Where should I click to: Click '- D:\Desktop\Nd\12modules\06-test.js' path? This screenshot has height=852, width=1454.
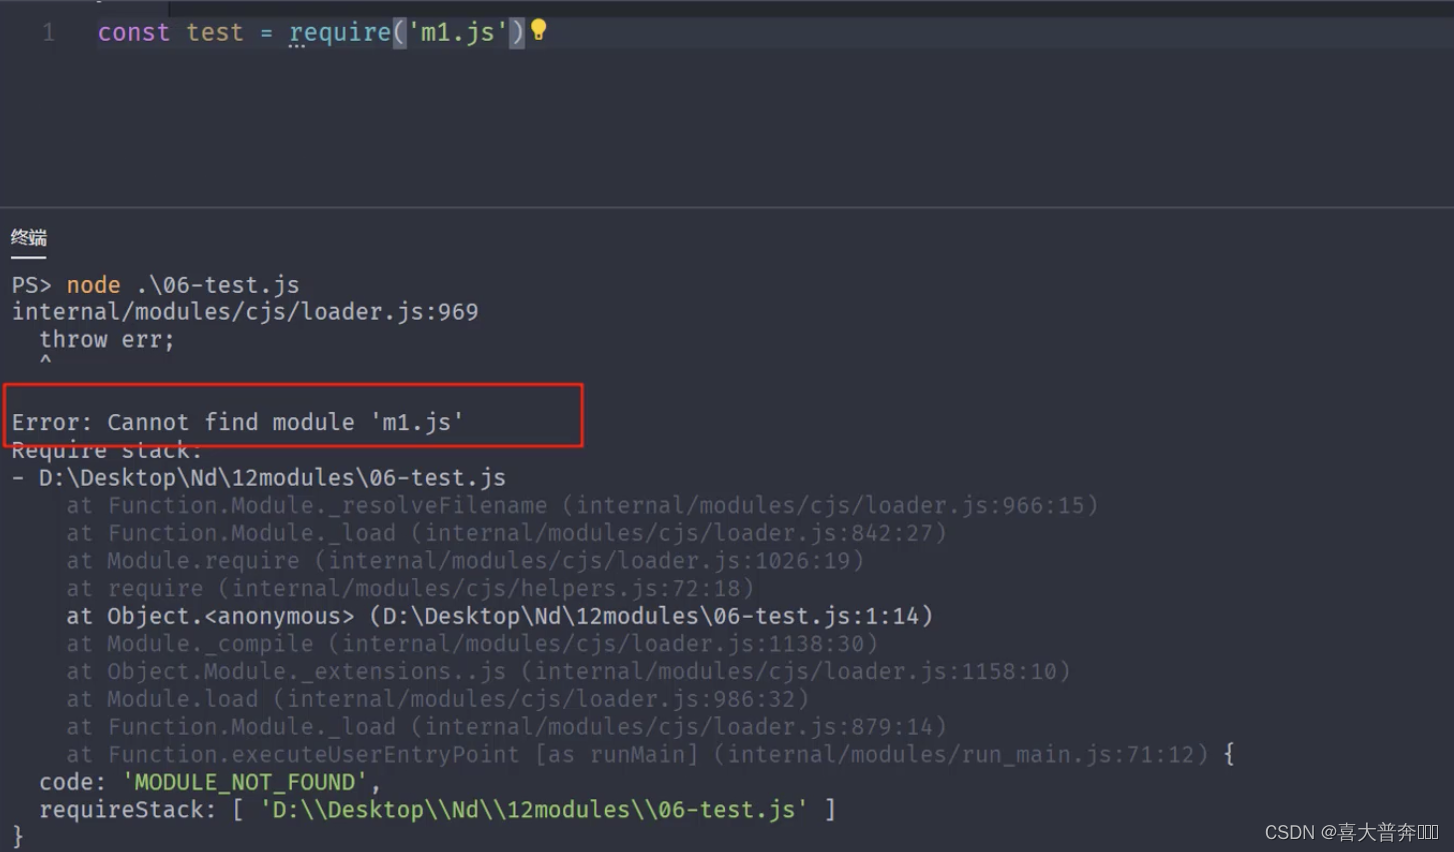[259, 478]
